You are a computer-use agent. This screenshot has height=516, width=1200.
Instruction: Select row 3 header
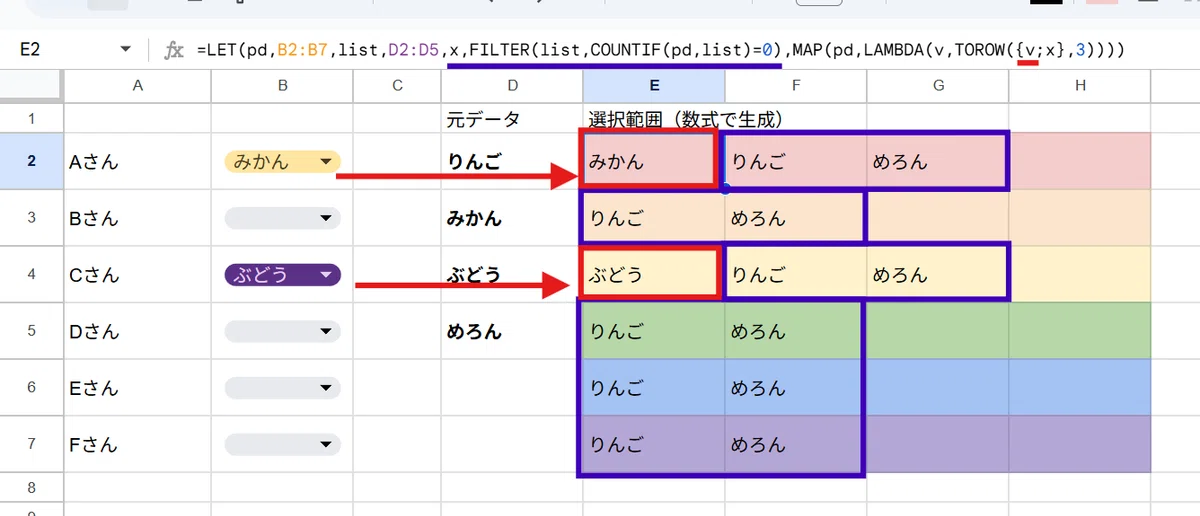(31, 218)
